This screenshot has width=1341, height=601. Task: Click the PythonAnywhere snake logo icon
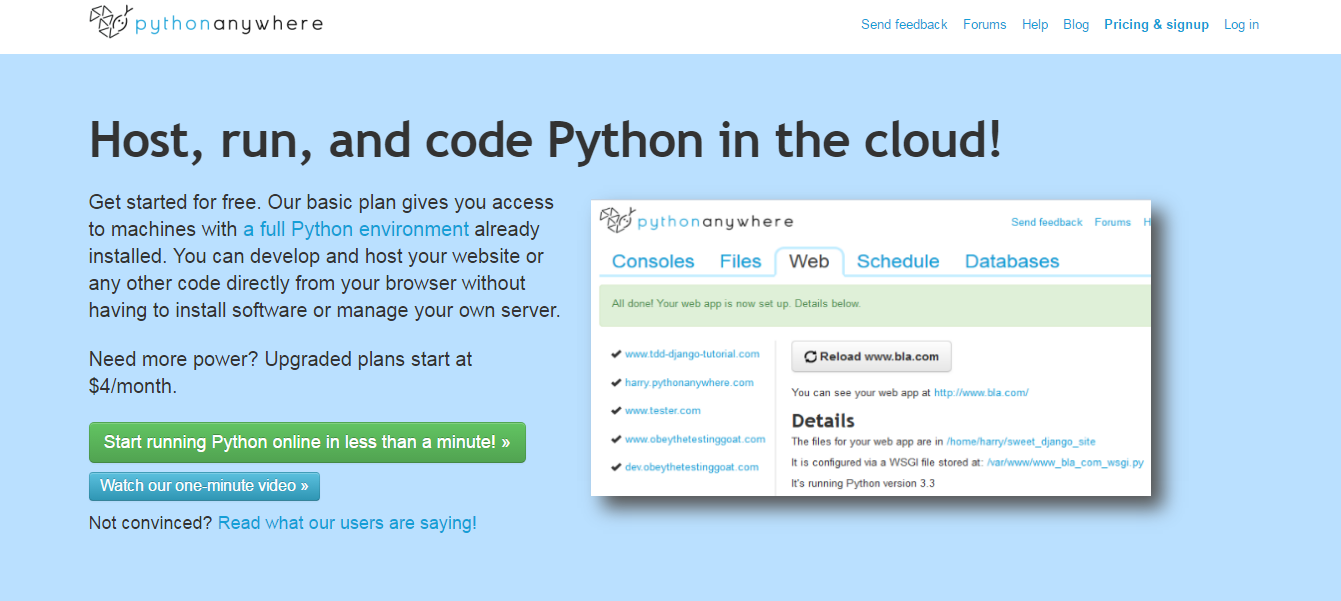[111, 22]
